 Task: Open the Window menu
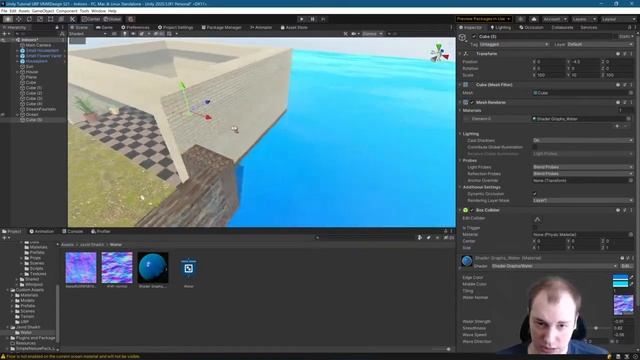[98, 11]
